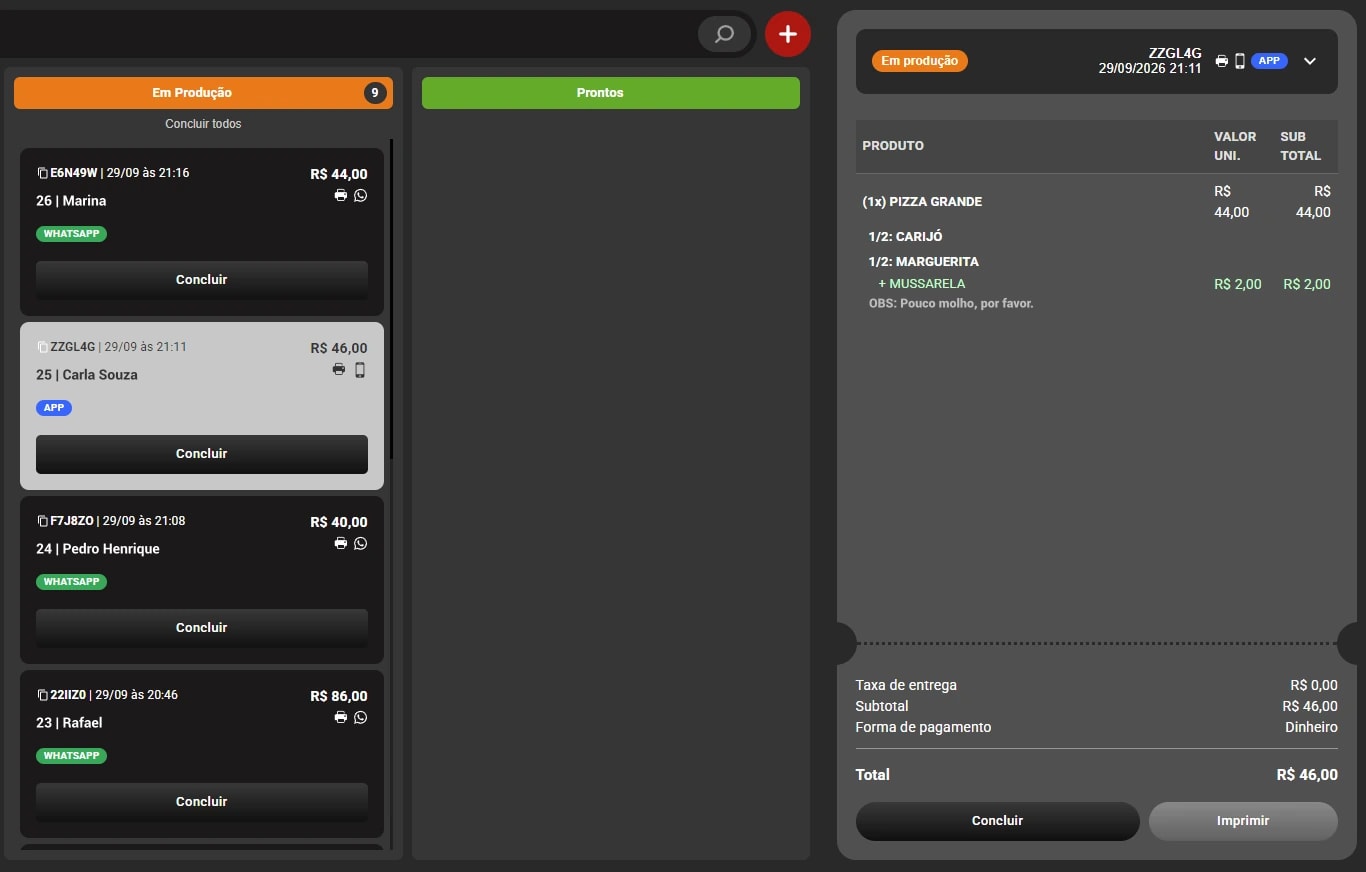Click the Em produção status badge
The height and width of the screenshot is (872, 1366).
pyautogui.click(x=920, y=61)
